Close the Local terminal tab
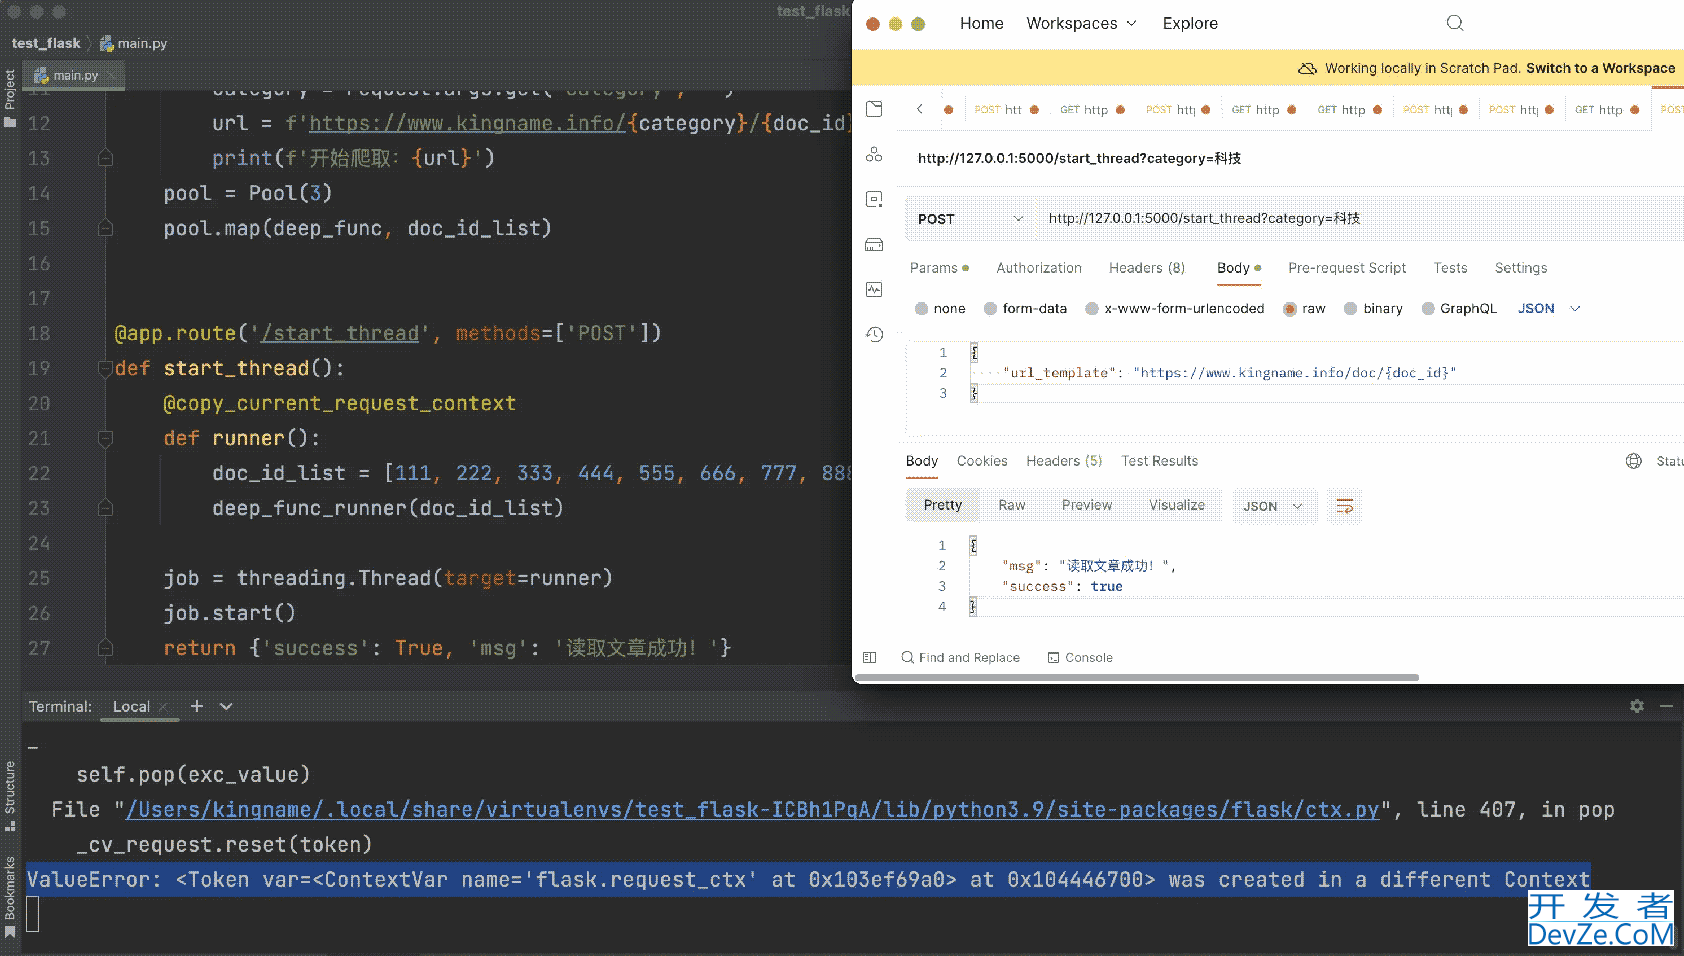 coord(163,706)
